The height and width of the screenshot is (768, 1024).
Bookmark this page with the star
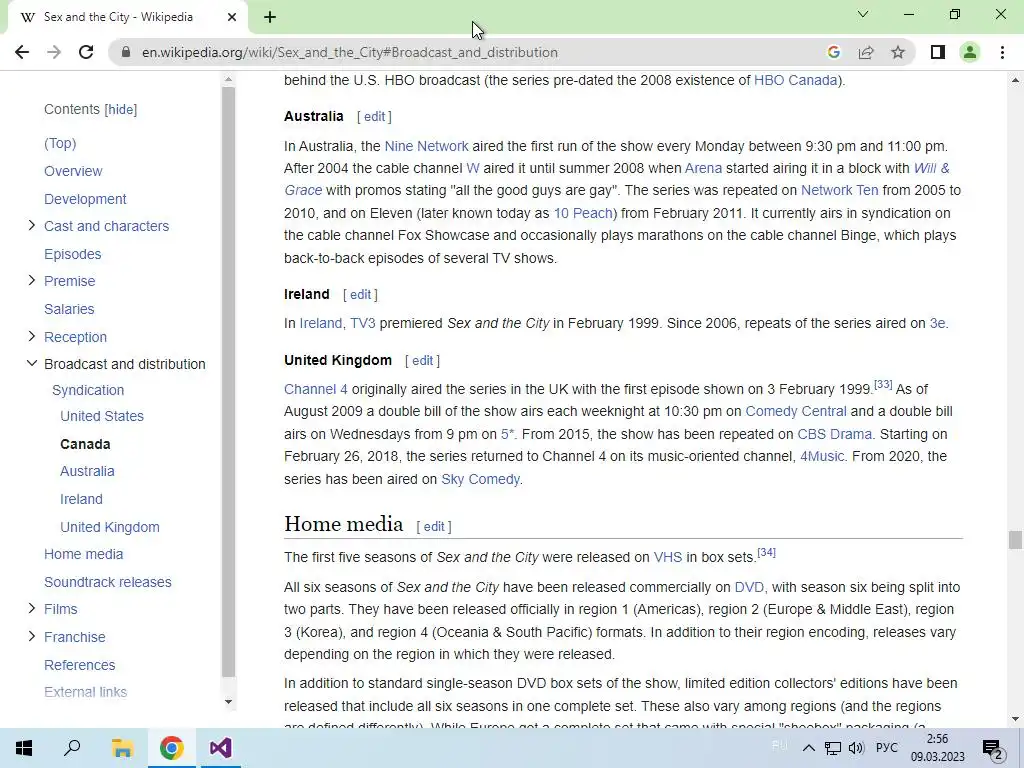(x=898, y=52)
